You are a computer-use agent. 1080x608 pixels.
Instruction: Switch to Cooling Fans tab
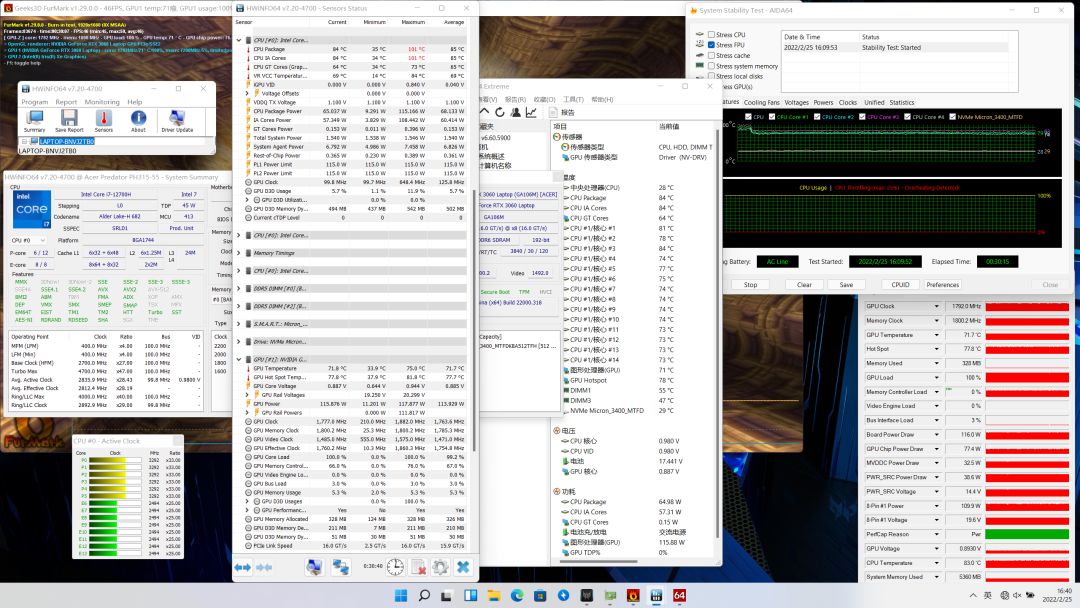[x=761, y=103]
